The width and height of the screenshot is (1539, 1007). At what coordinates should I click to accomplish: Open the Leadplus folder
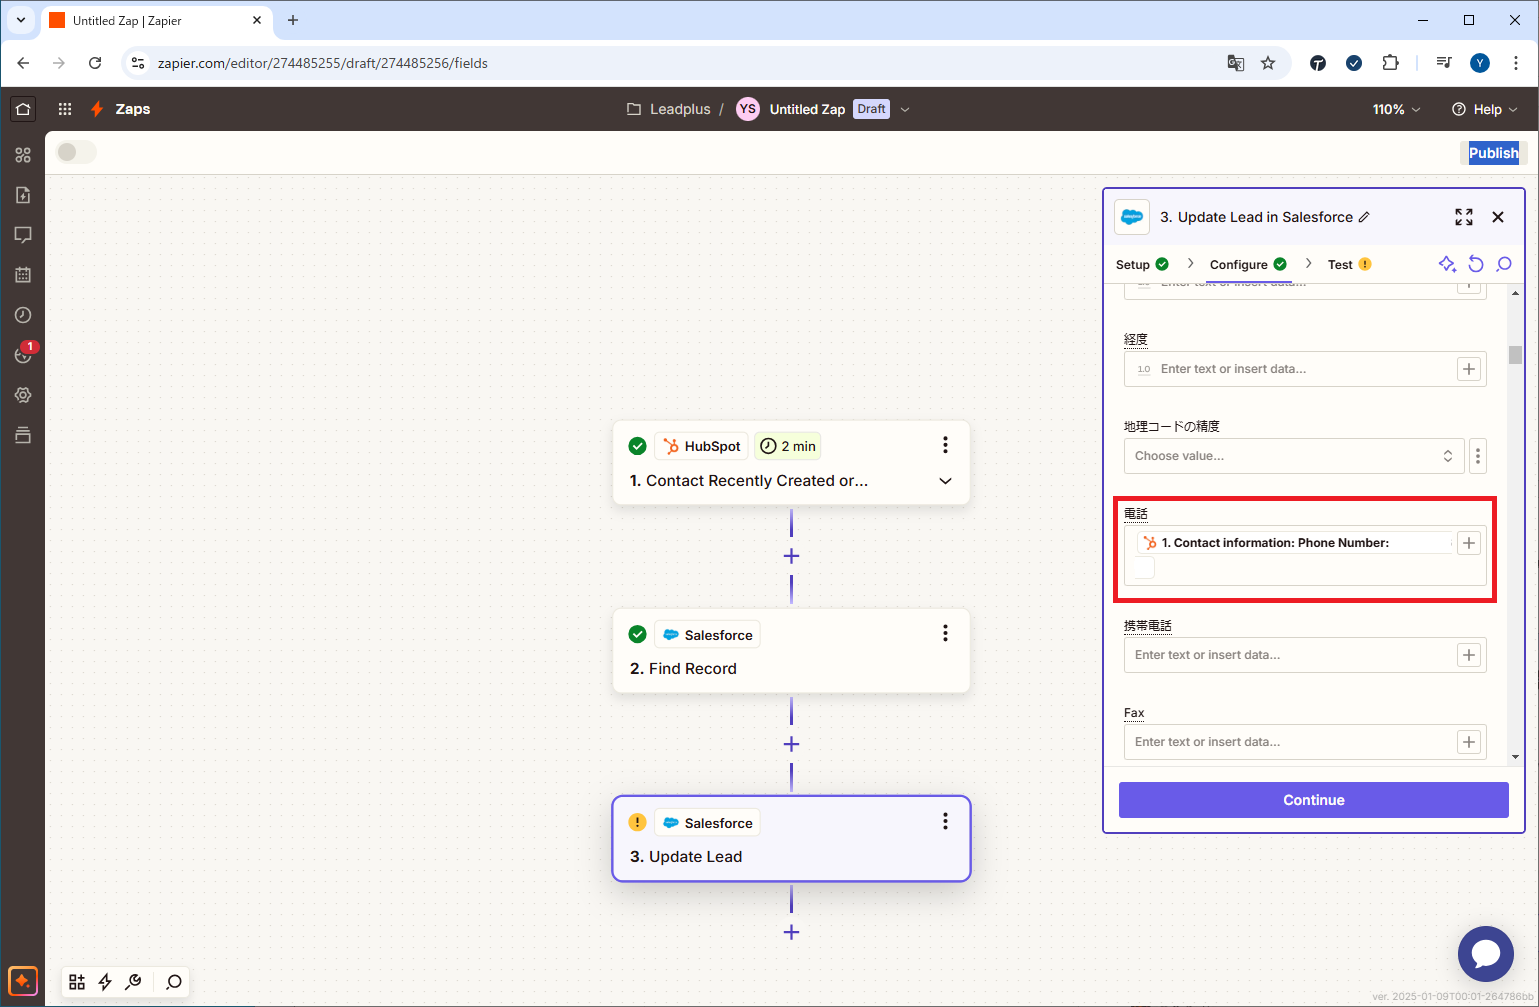669,109
